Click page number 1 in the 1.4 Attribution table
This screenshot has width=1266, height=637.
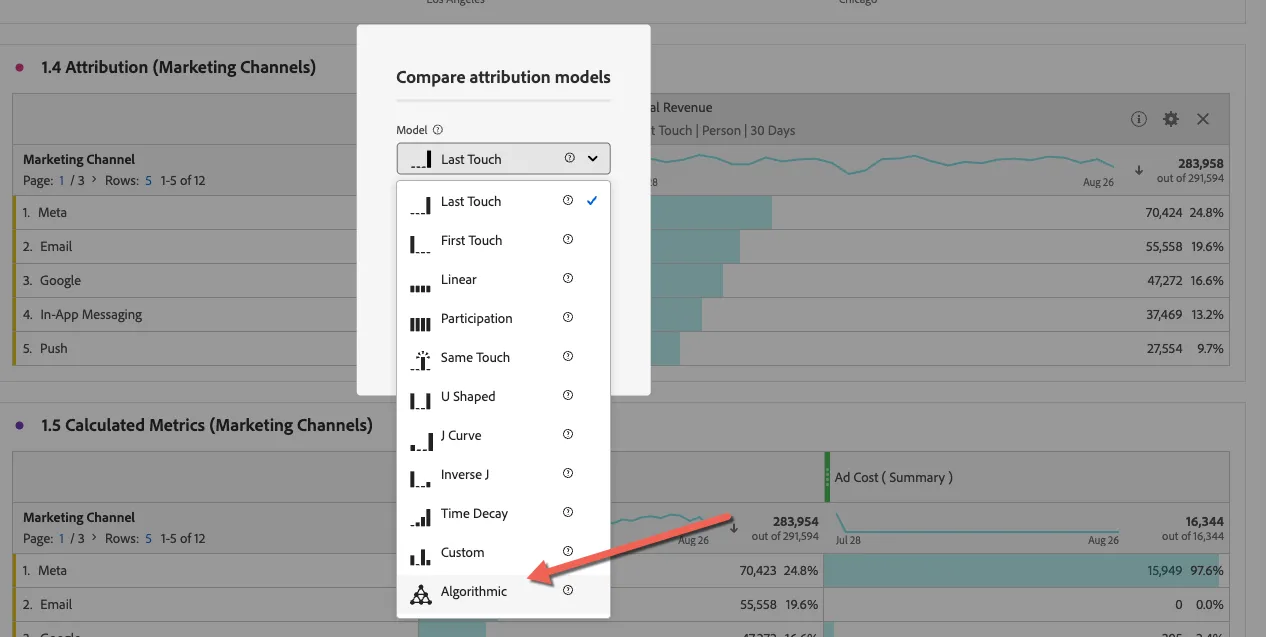click(x=61, y=181)
